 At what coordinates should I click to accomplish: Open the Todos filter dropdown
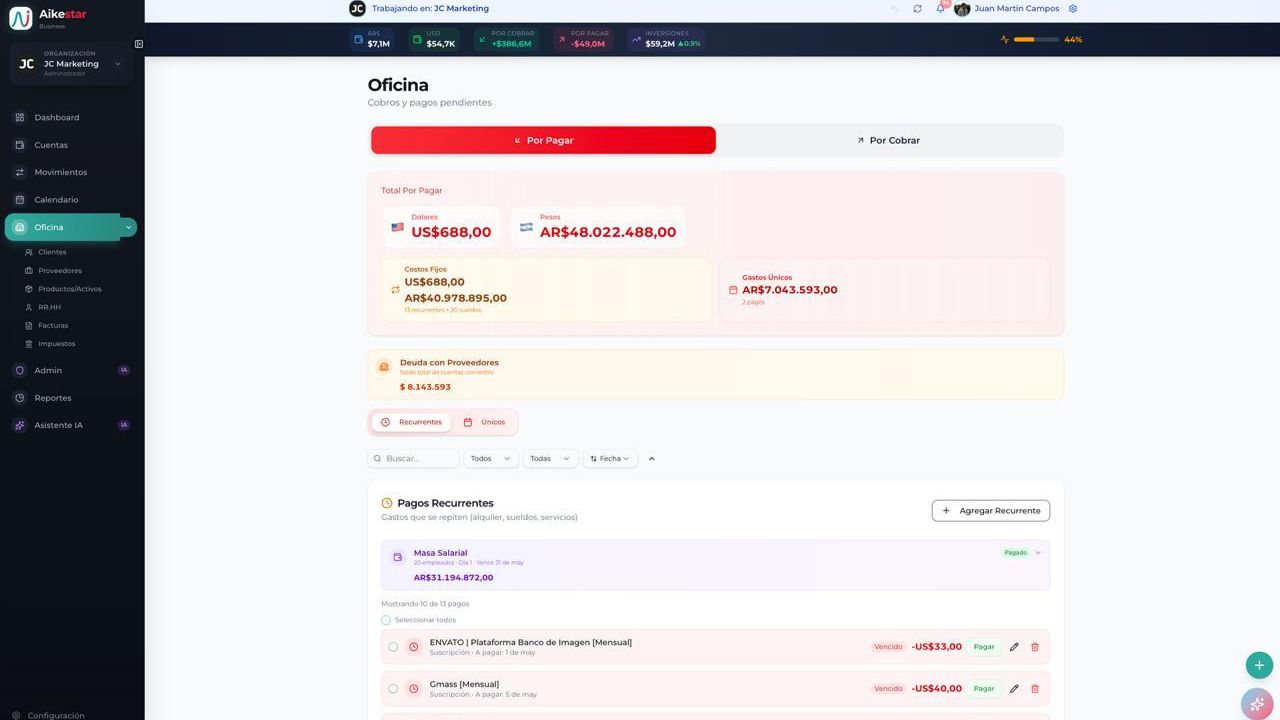pos(491,459)
